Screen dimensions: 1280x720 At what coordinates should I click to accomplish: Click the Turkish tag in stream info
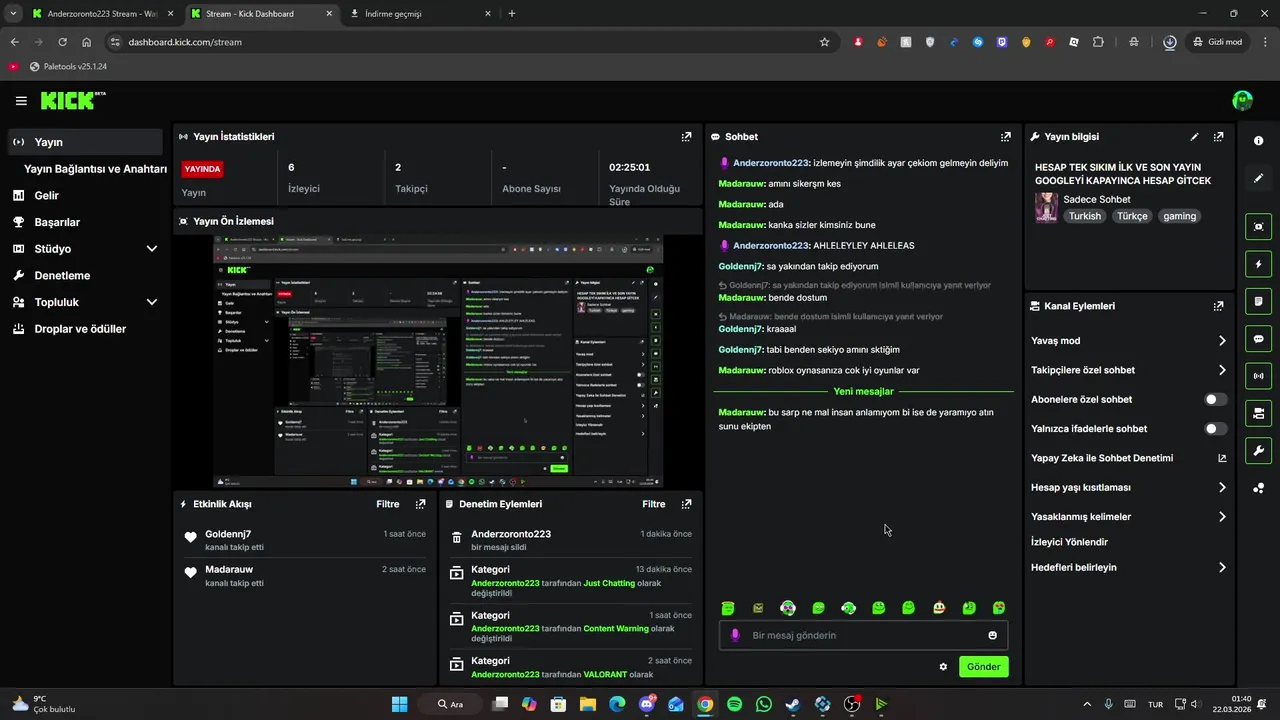(1084, 216)
